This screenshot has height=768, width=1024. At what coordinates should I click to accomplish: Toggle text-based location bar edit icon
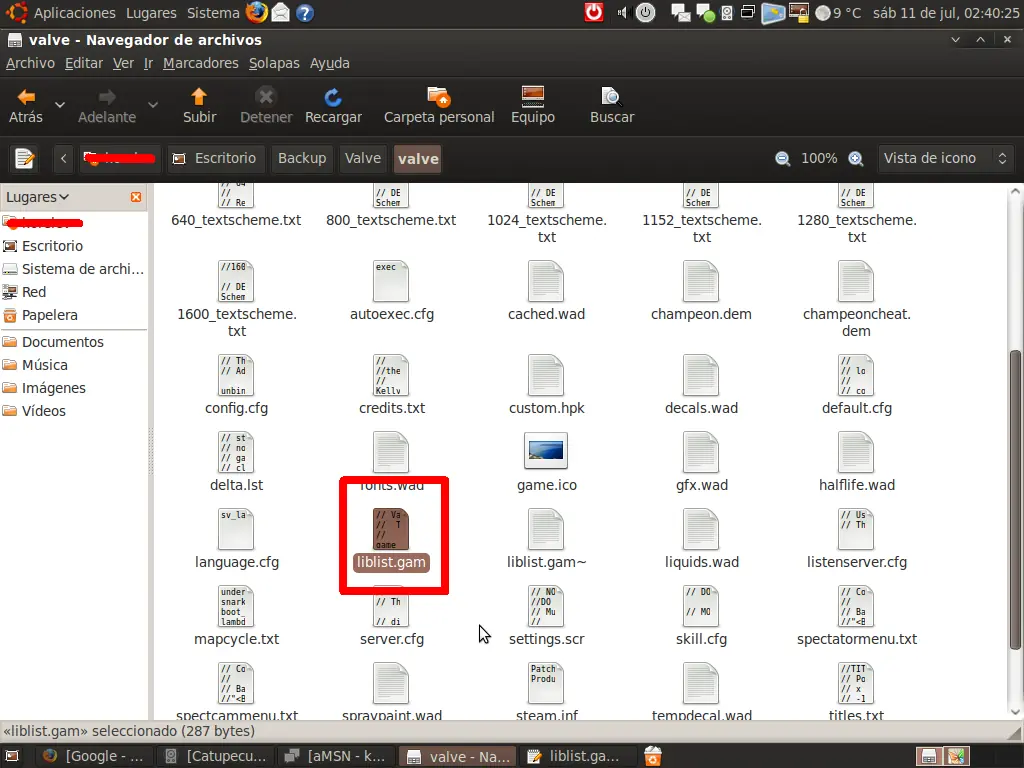click(x=25, y=159)
